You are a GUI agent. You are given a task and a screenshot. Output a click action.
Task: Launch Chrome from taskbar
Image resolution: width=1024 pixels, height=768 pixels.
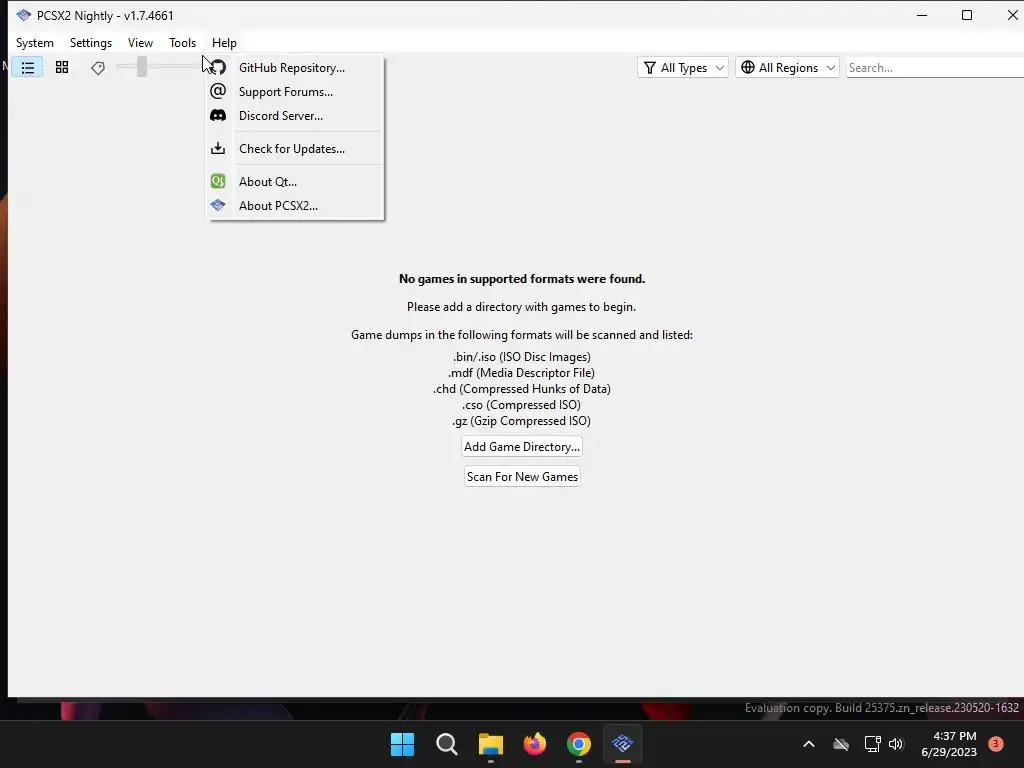(579, 744)
